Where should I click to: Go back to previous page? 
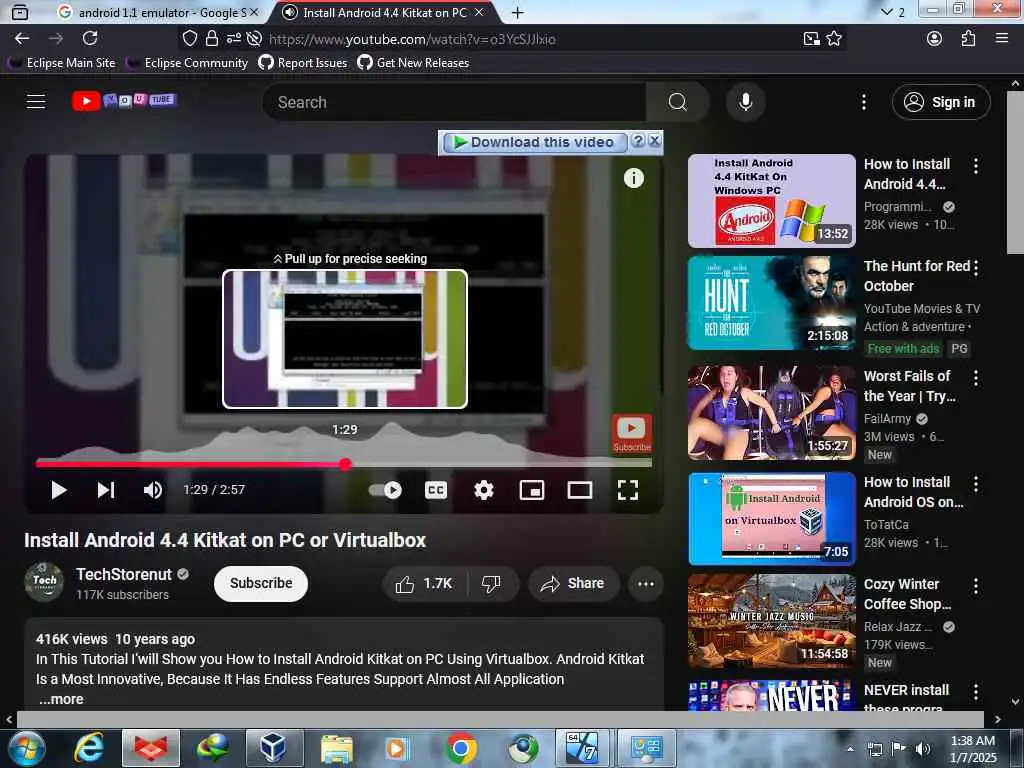[x=22, y=39]
